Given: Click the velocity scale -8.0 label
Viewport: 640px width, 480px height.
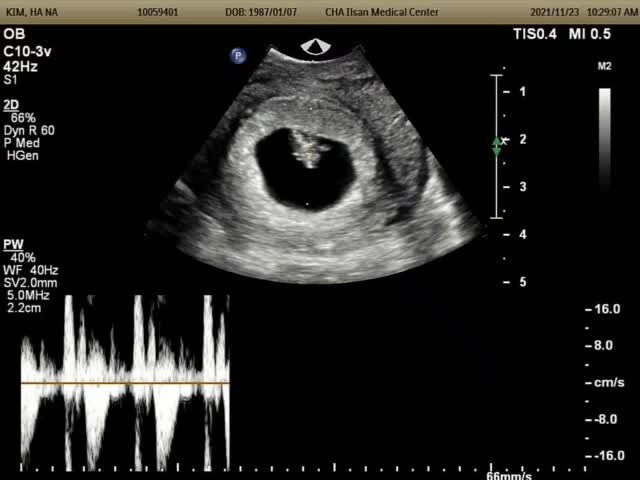Looking at the screenshot, I should click(x=605, y=420).
